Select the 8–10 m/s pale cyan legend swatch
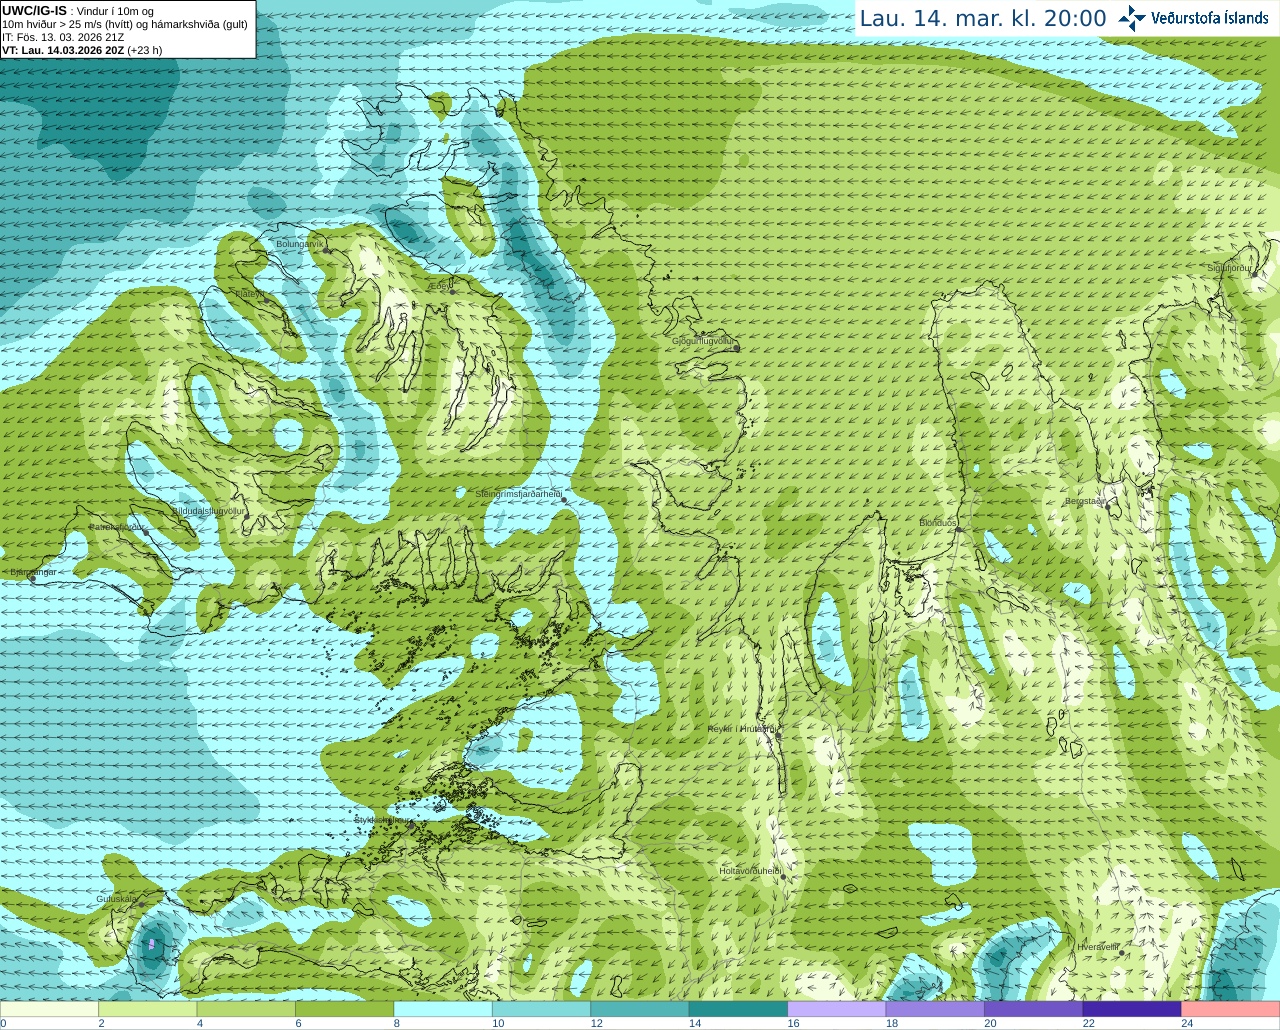 (x=443, y=1008)
